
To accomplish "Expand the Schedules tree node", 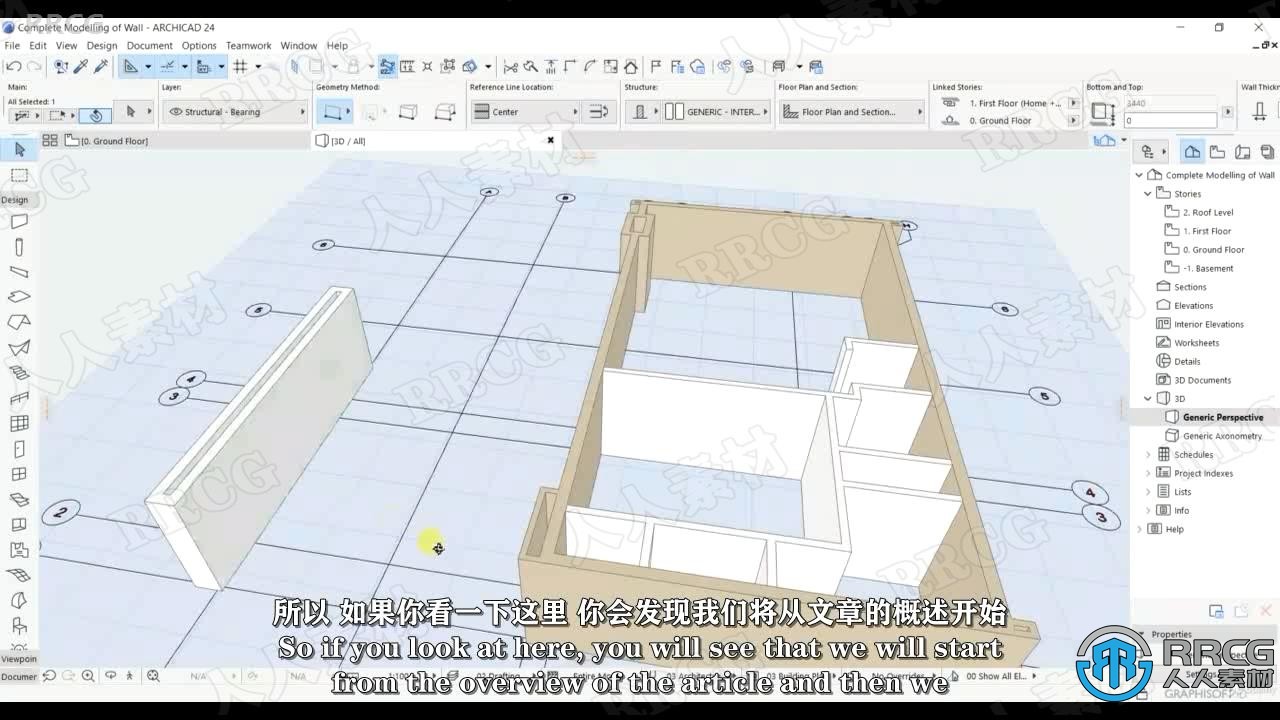I will (1148, 454).
